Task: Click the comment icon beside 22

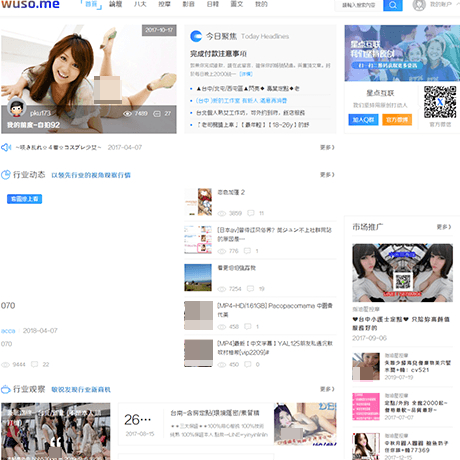Action: click(x=34, y=364)
